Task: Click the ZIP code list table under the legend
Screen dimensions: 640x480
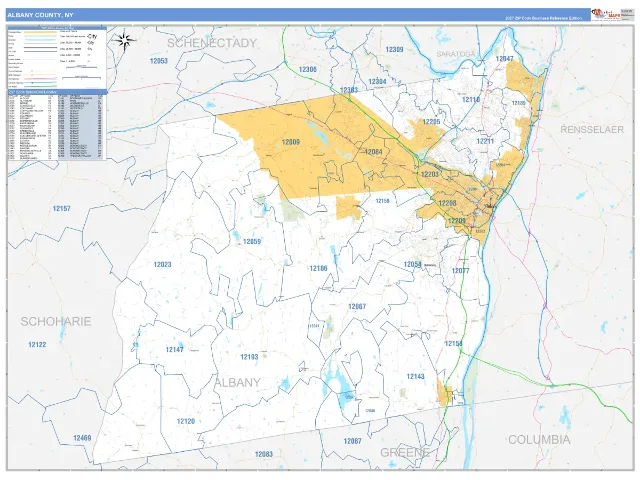Action: [x=57, y=125]
